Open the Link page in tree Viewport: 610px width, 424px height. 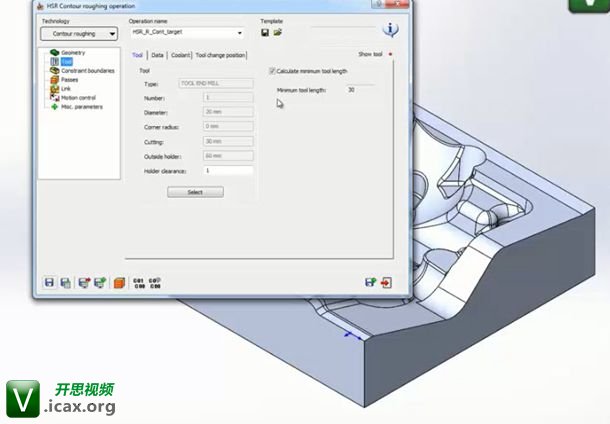[x=66, y=89]
